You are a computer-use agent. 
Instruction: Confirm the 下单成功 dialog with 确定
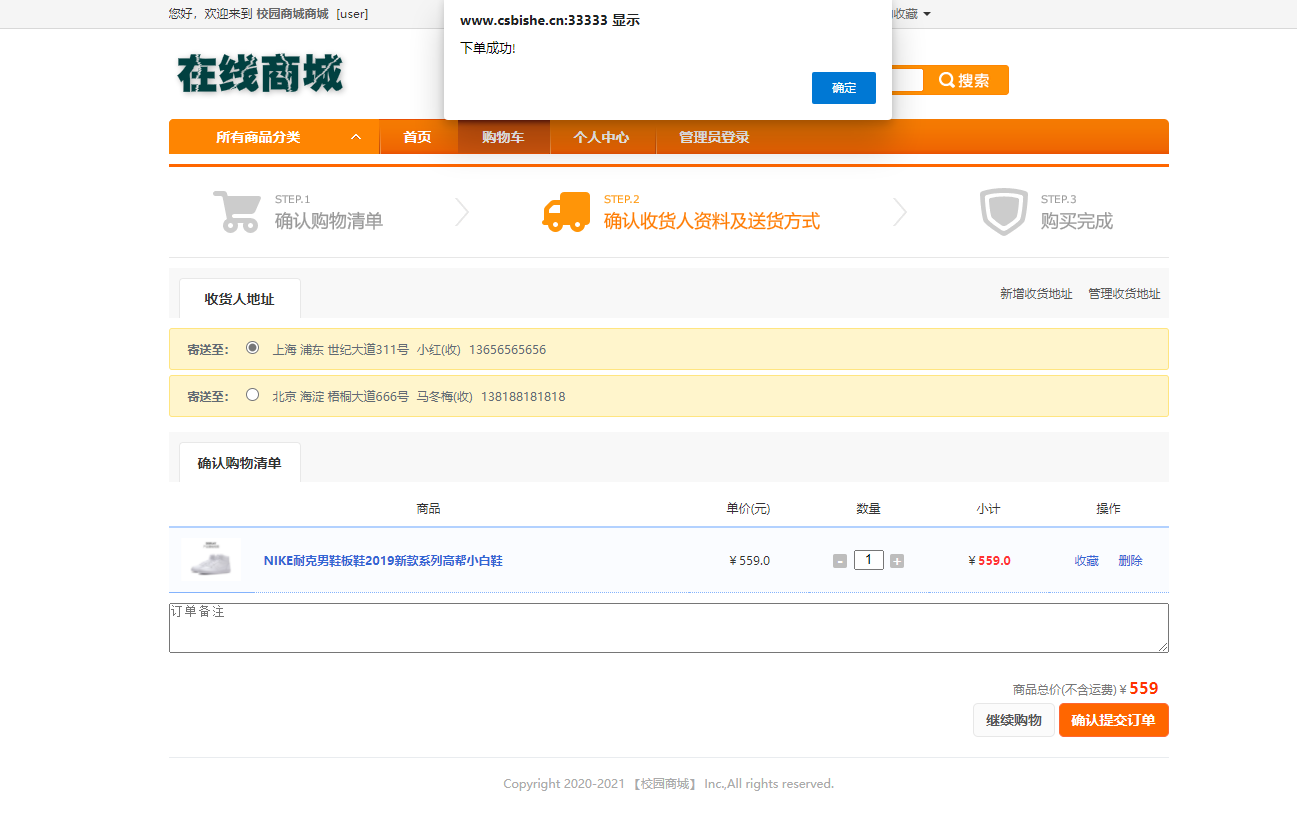point(843,88)
